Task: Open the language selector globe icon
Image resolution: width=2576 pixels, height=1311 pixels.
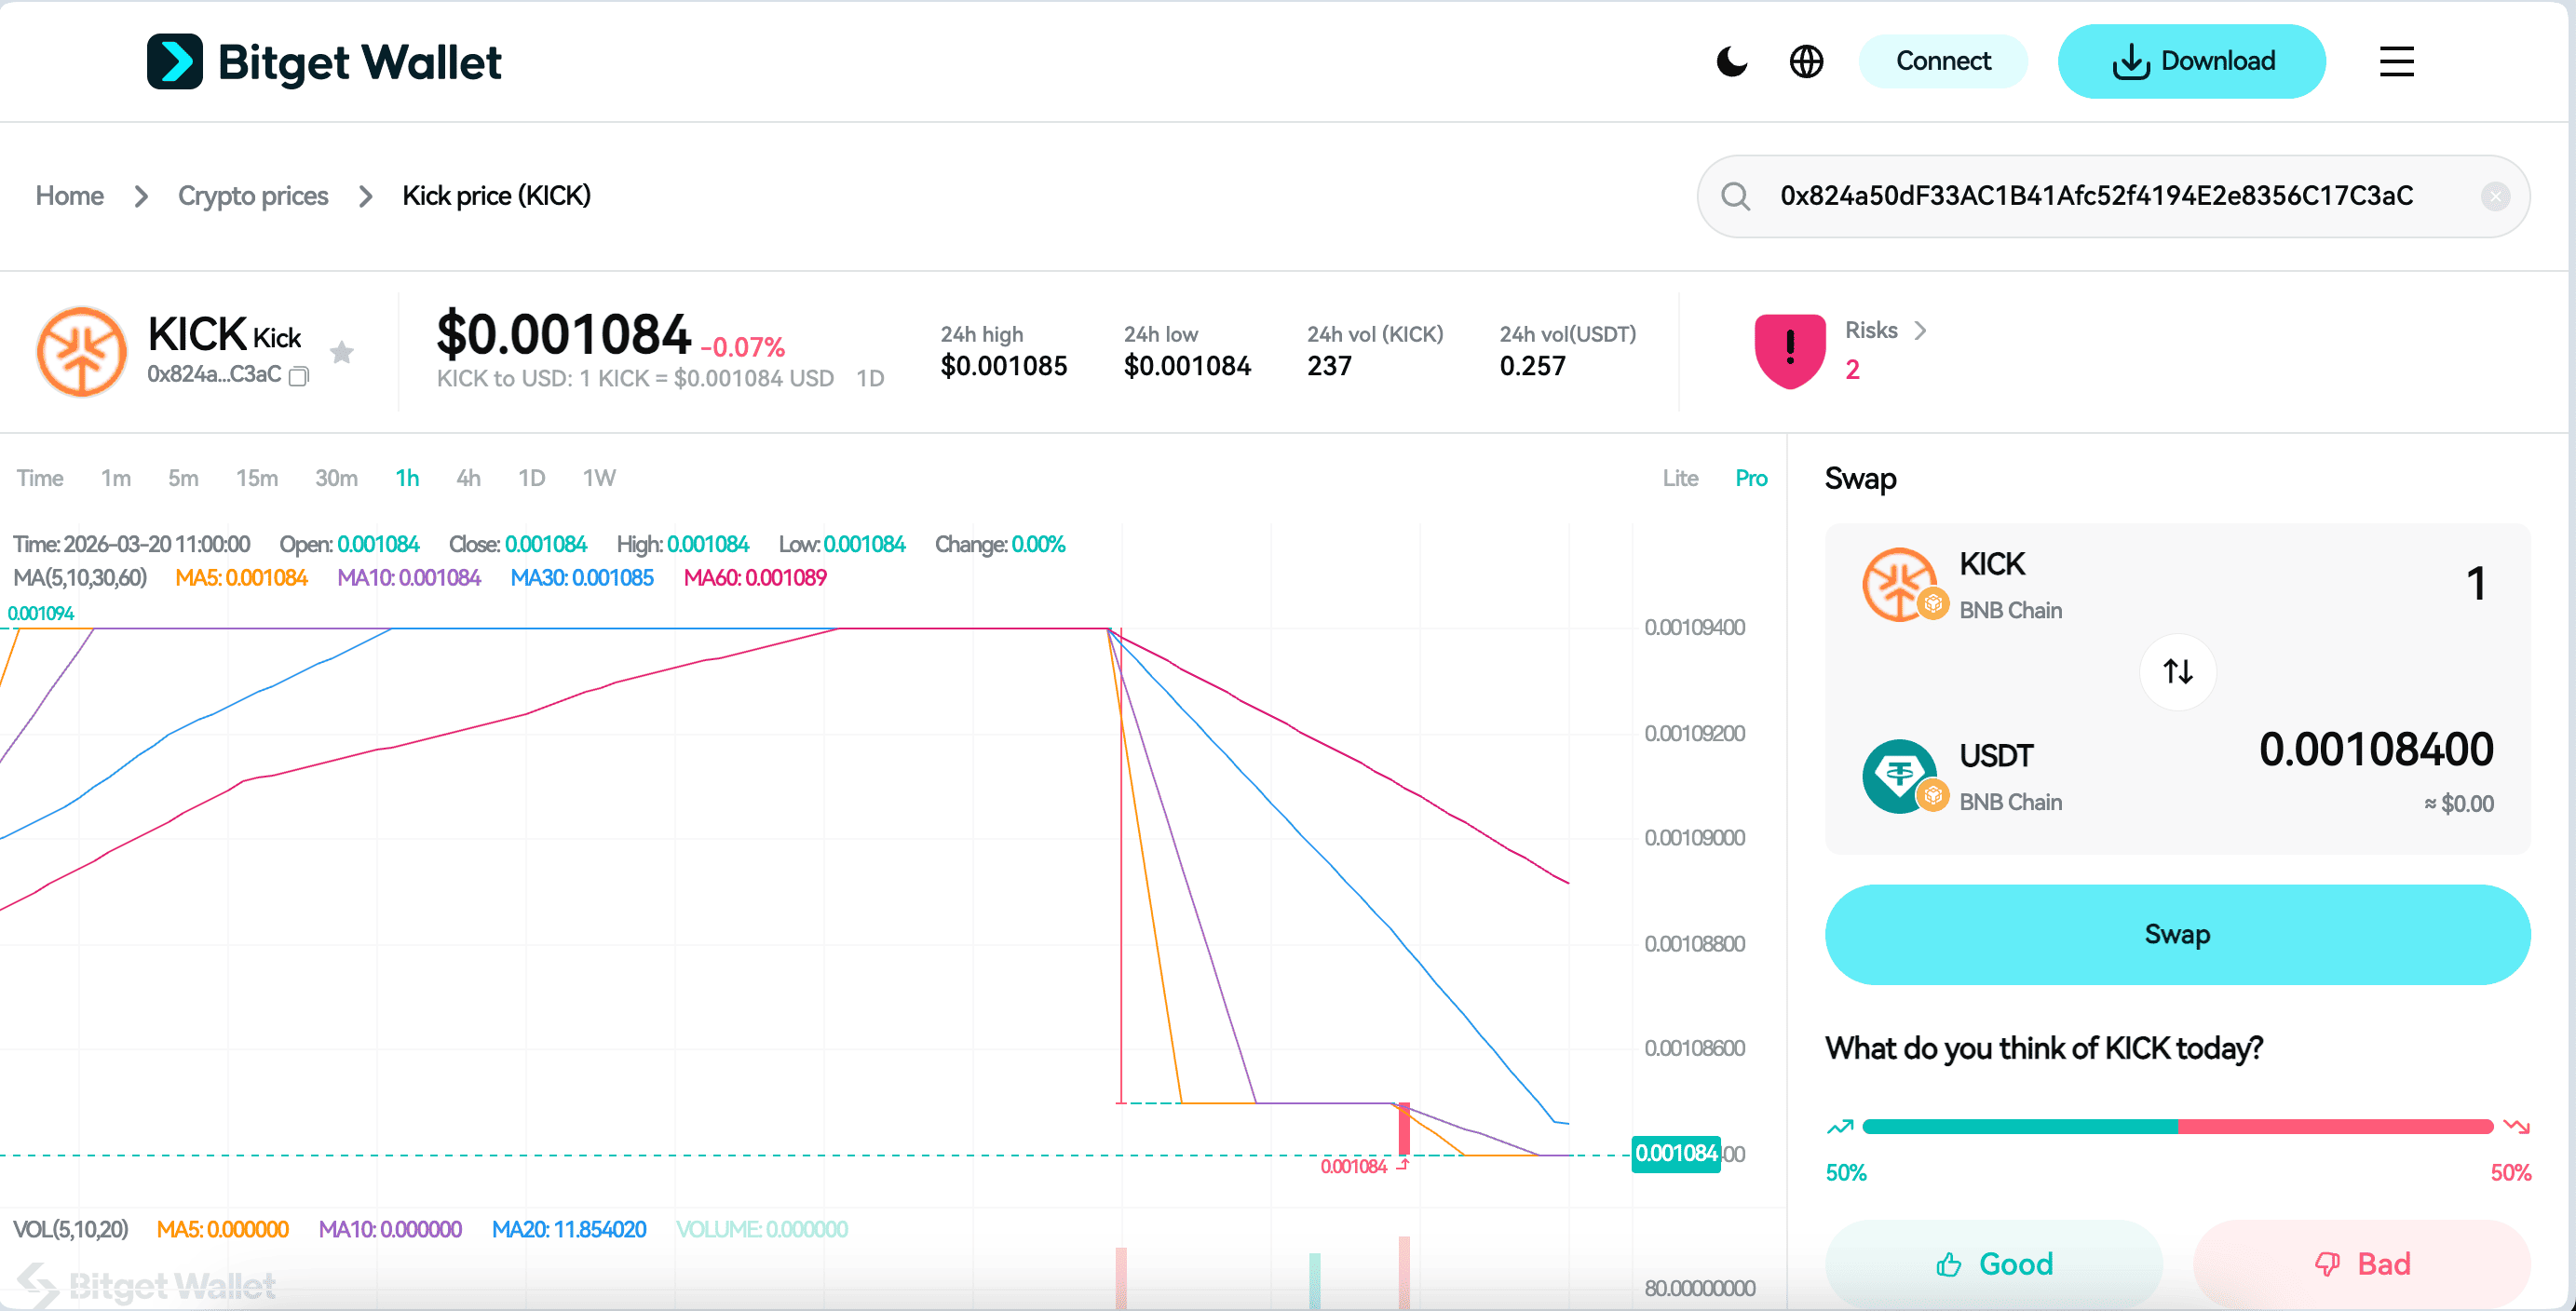Action: [x=1806, y=61]
